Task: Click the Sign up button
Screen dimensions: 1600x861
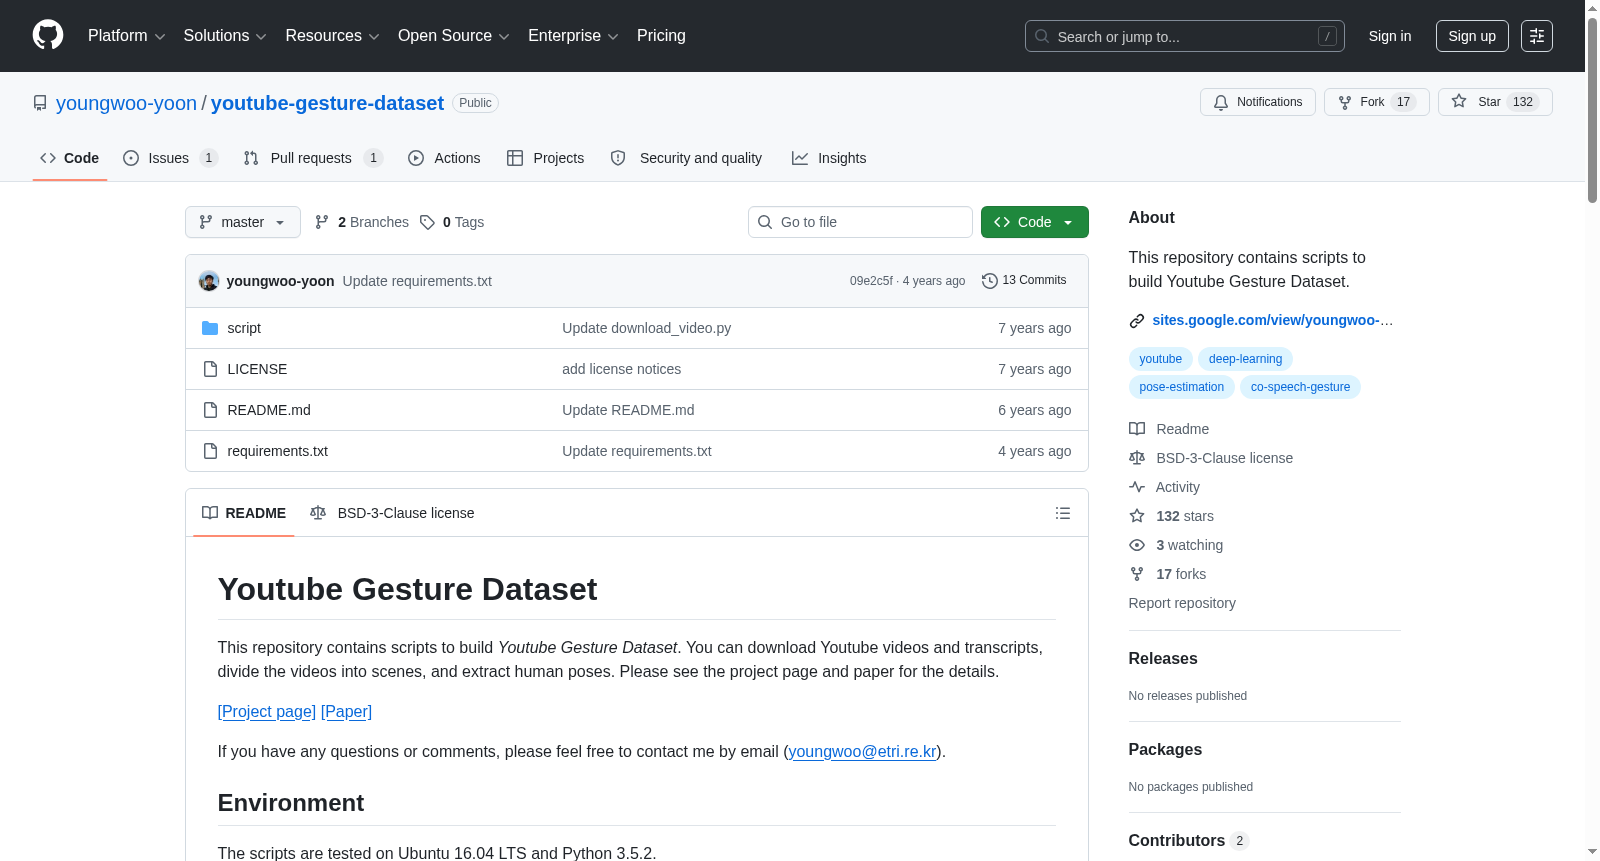Action: 1472,36
